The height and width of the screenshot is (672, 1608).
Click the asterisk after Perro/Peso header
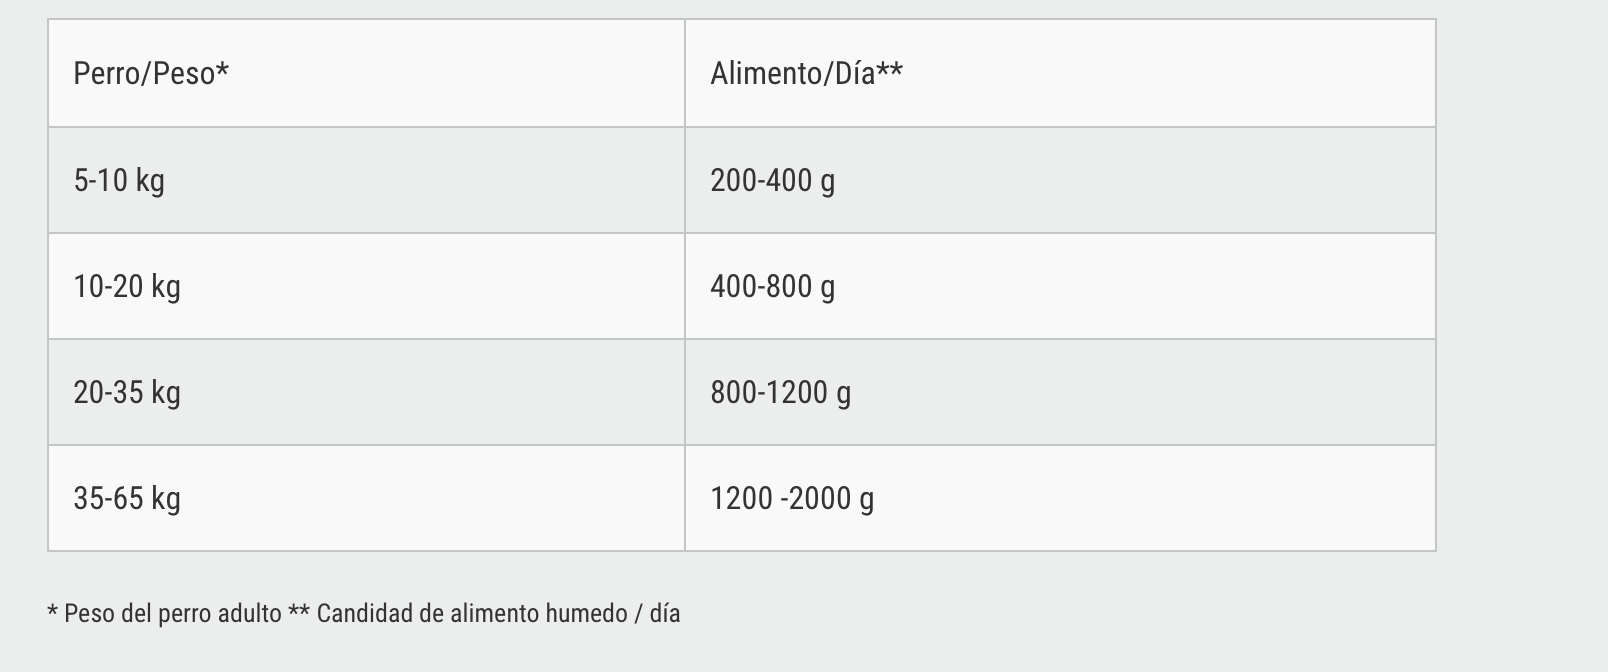tap(223, 69)
